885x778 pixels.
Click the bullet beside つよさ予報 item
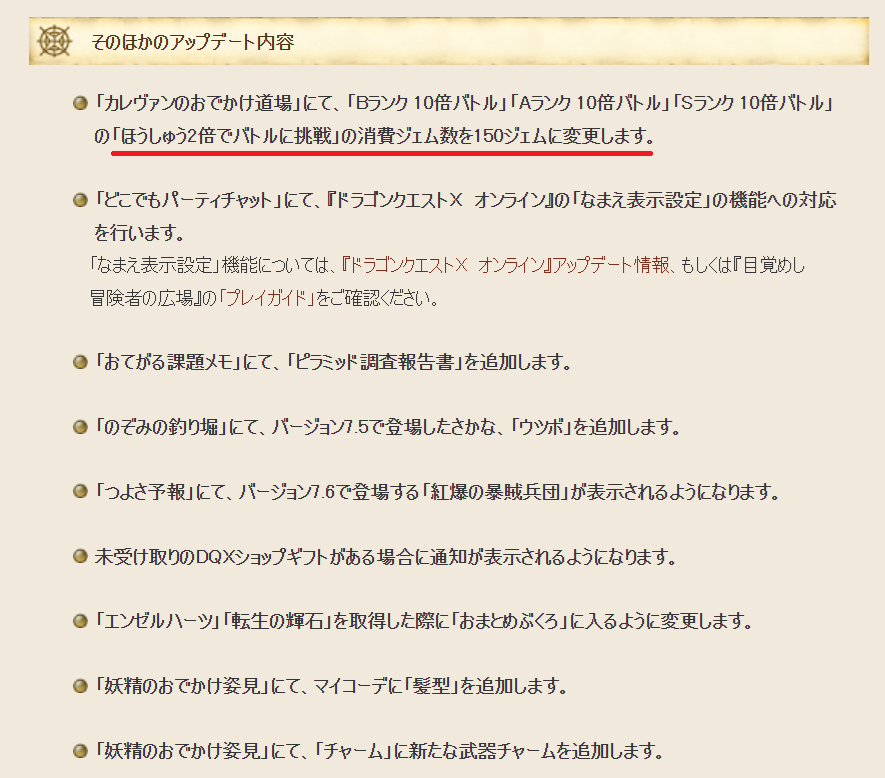[x=80, y=492]
